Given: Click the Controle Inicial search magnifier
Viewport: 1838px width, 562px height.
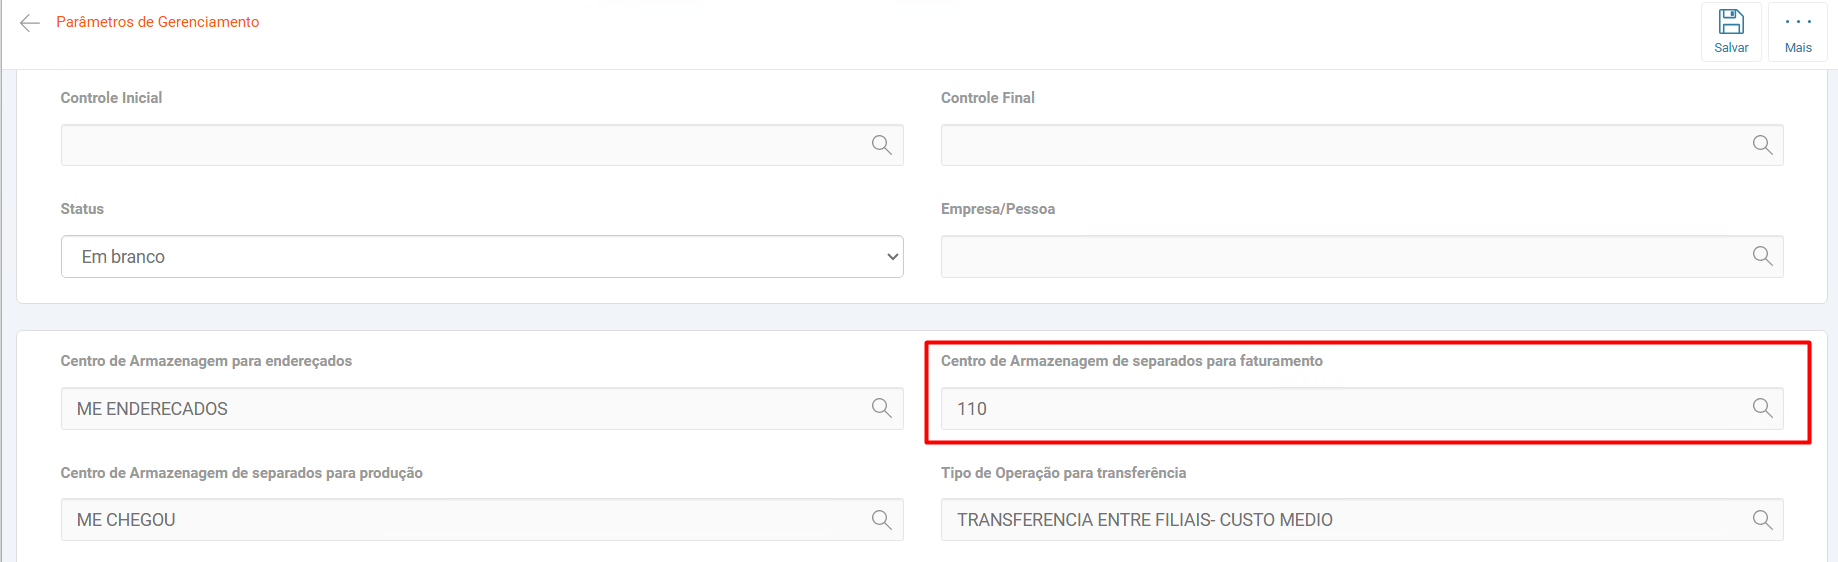Looking at the screenshot, I should point(881,145).
